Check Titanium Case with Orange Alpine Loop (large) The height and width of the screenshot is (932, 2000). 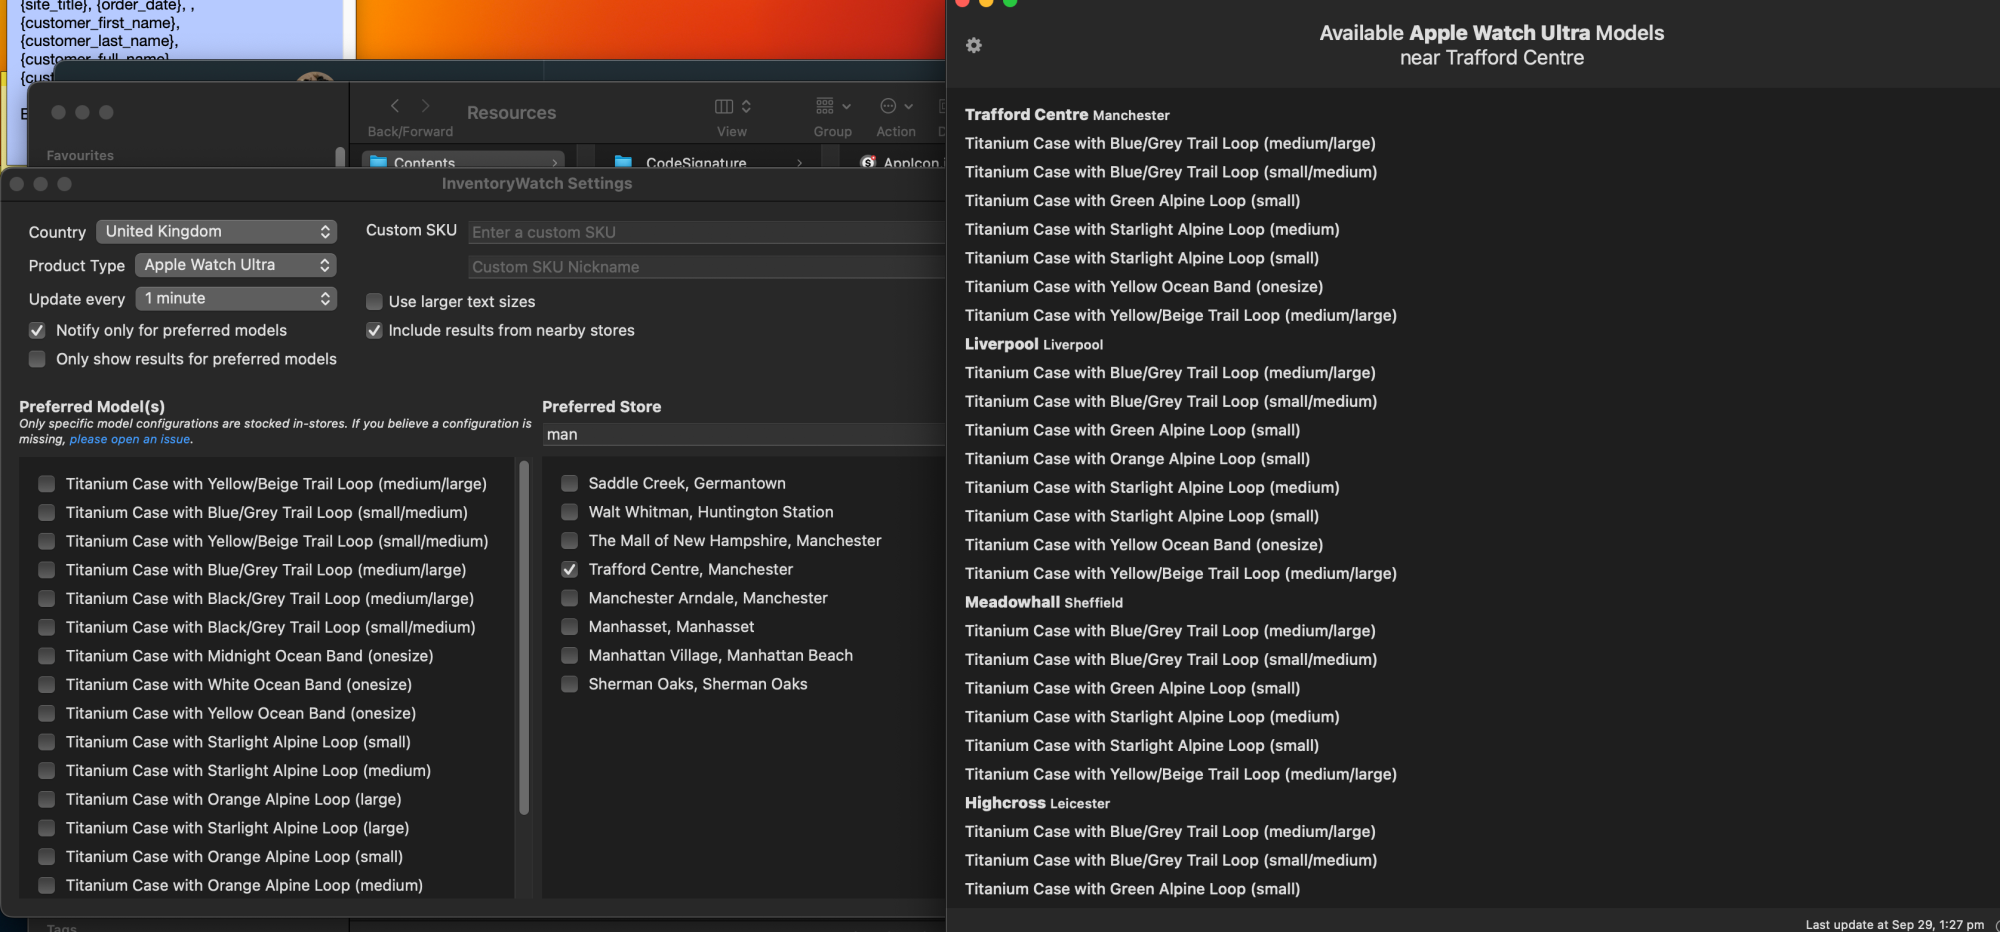(46, 800)
